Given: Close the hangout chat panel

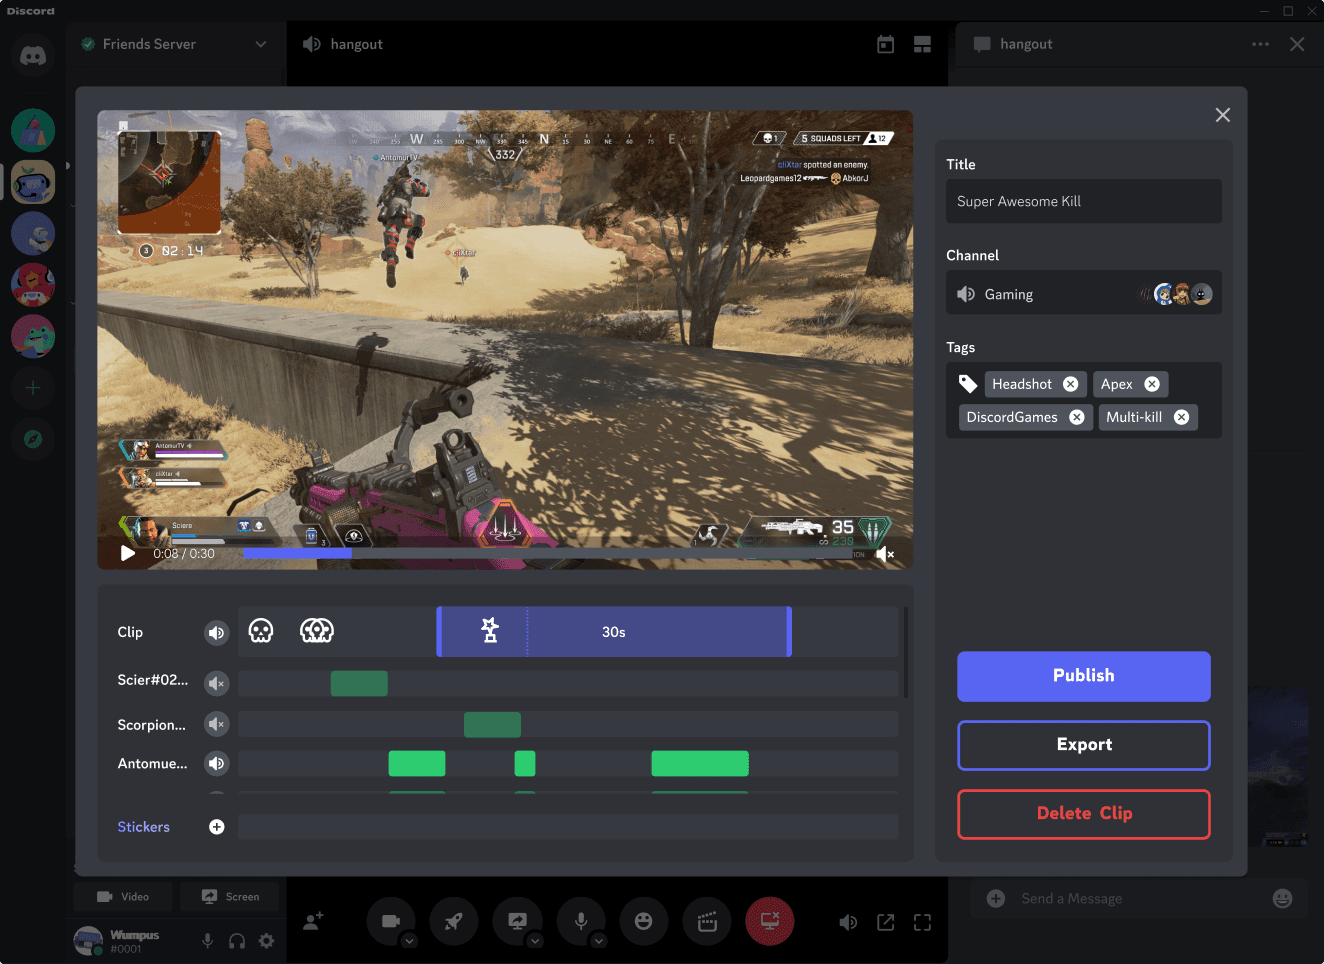Looking at the screenshot, I should pos(1297,44).
